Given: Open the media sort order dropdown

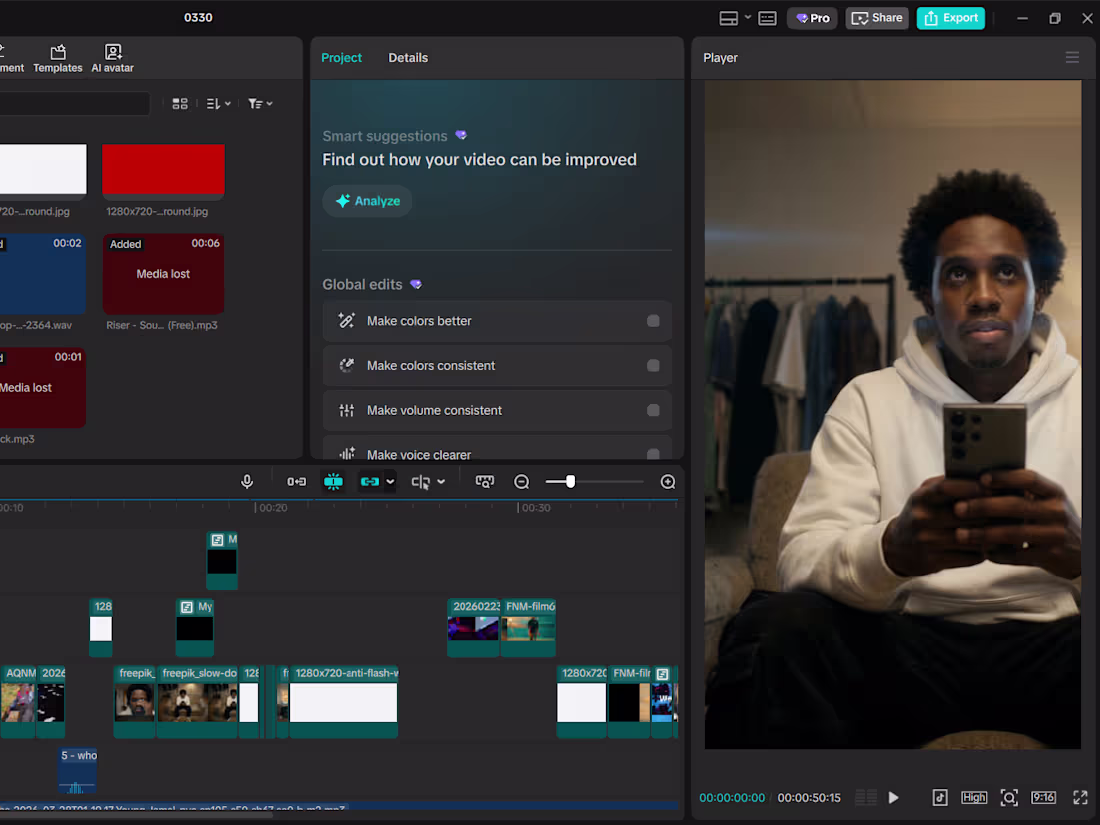Looking at the screenshot, I should point(218,104).
